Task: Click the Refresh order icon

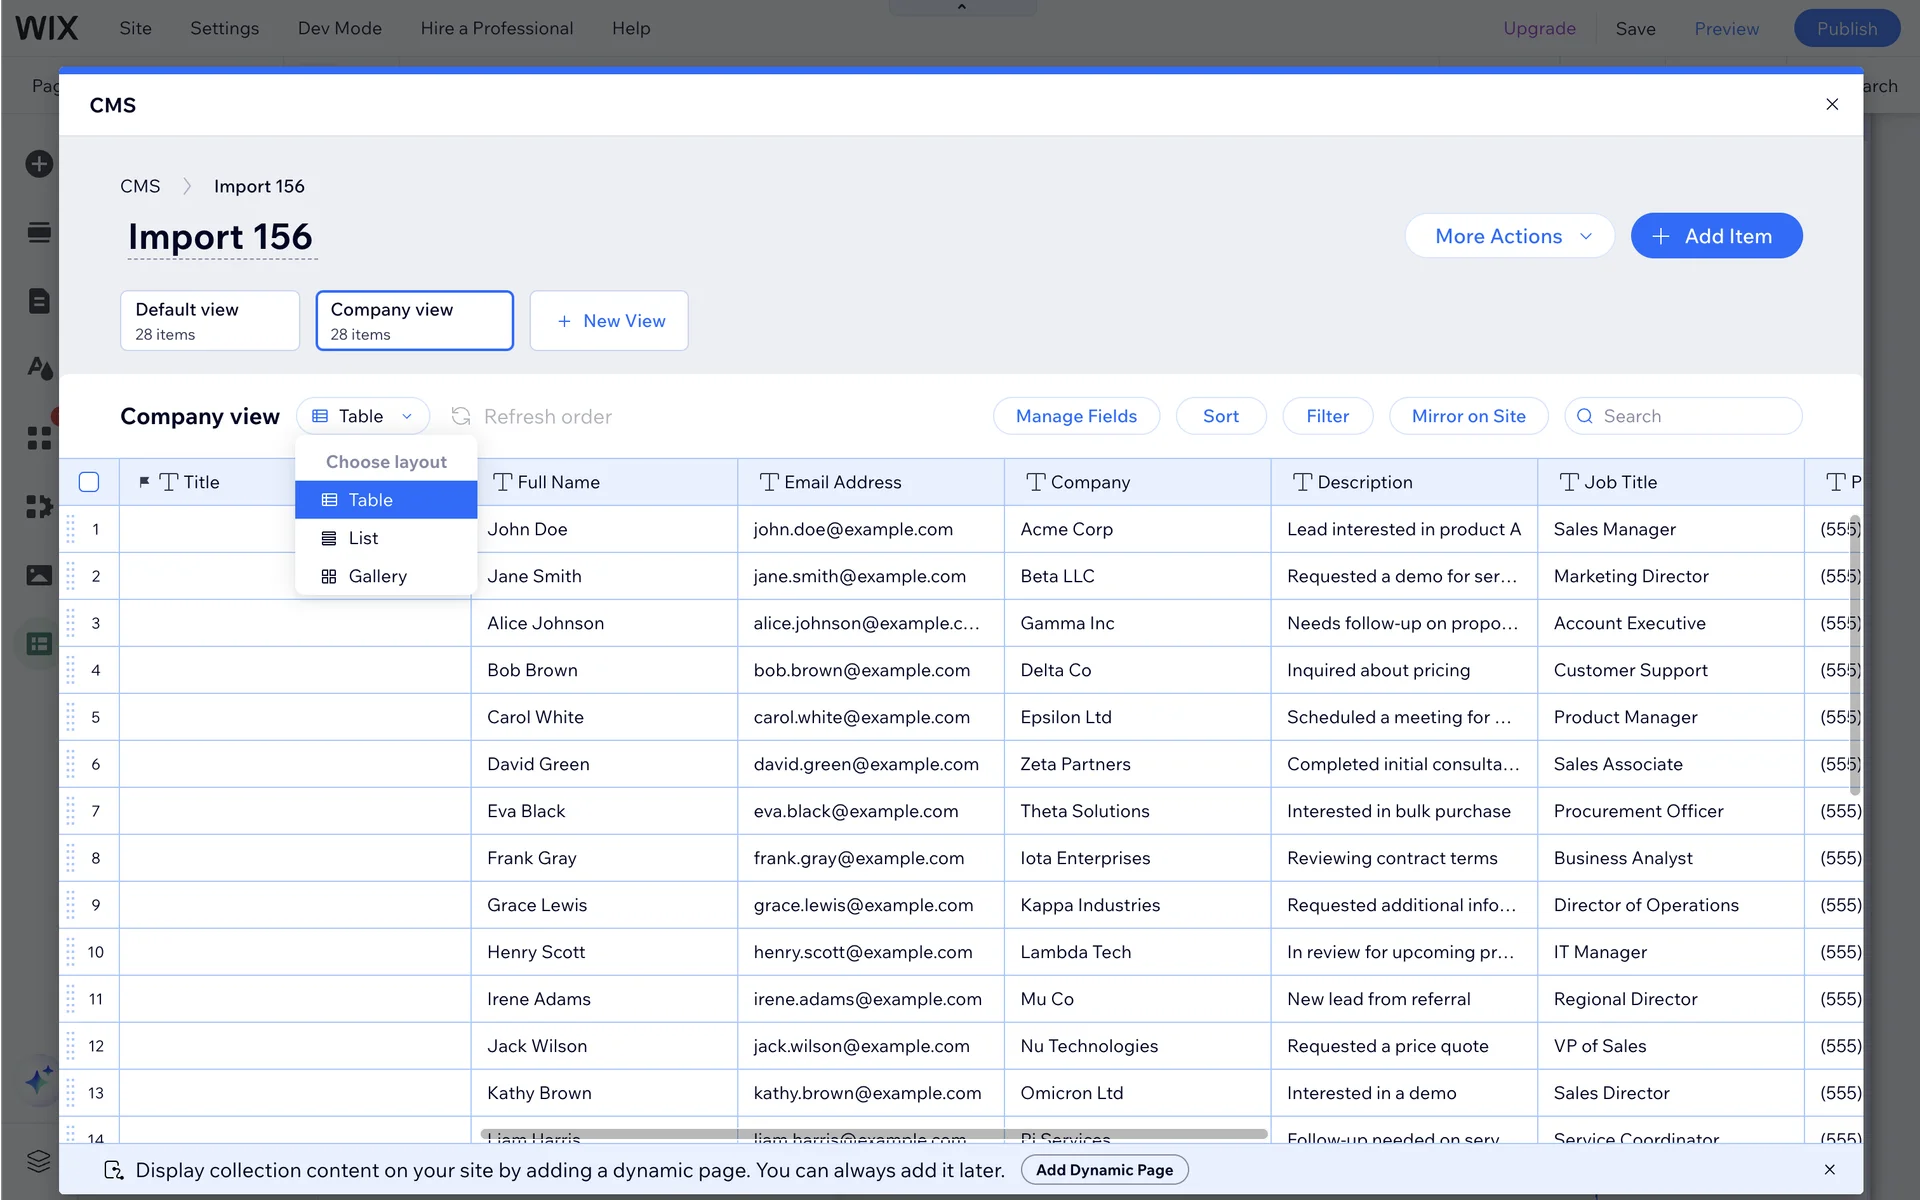Action: pos(461,416)
